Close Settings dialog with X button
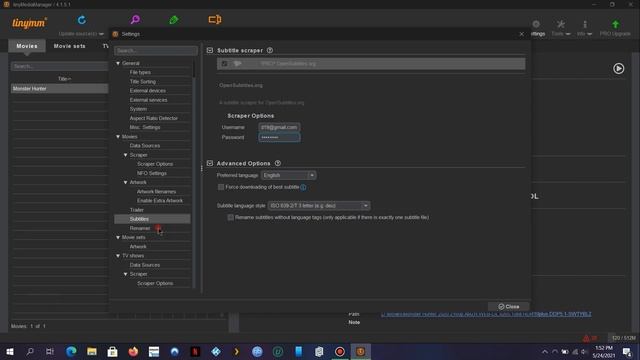 (522, 34)
